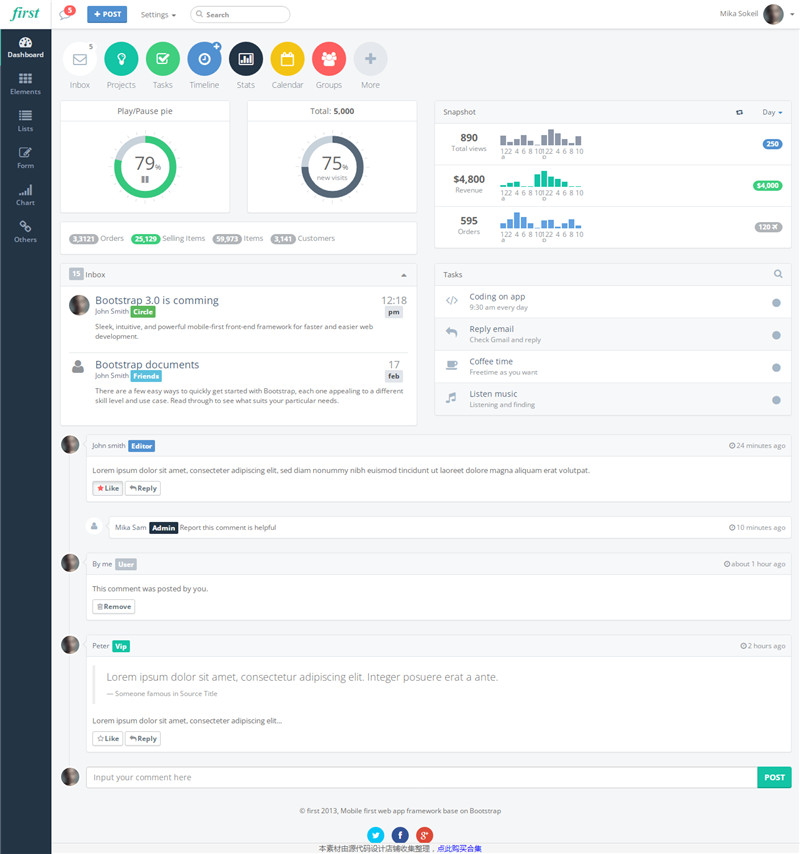Click the coffee cup icon beside Coffee time
The width and height of the screenshot is (800, 854).
tap(451, 365)
